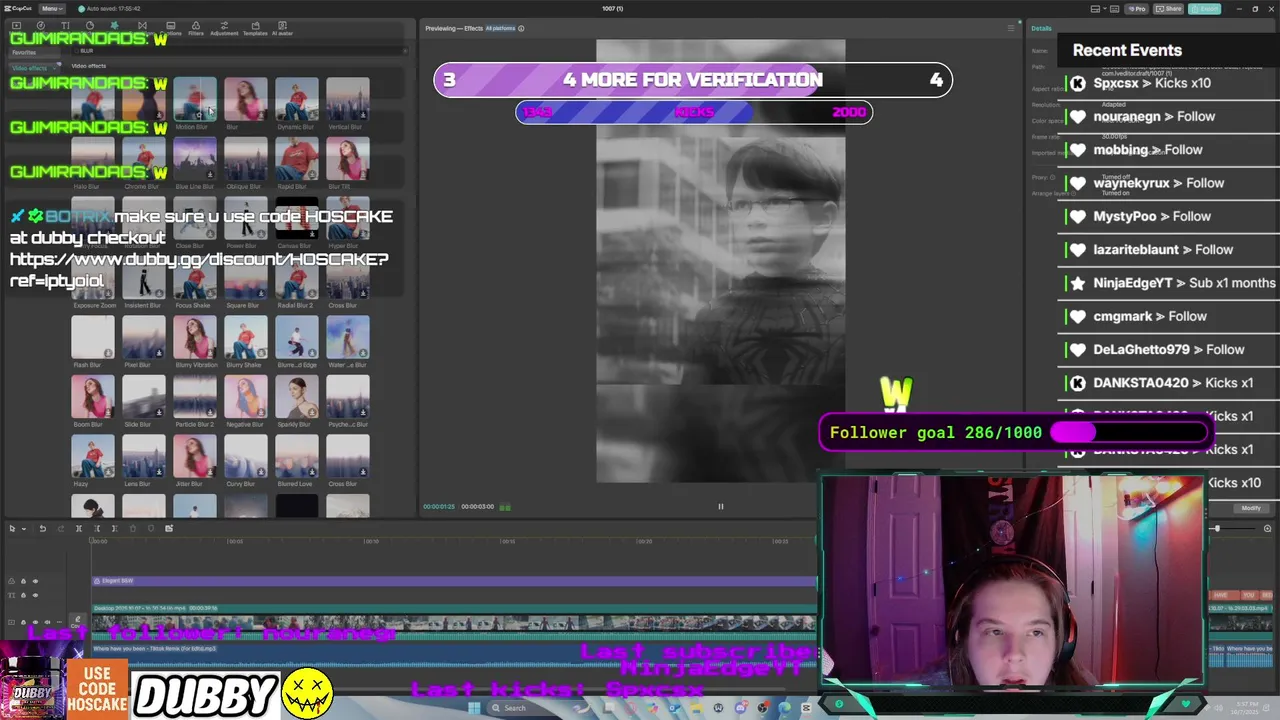This screenshot has height=720, width=1280.
Task: Download the Vertical Blur effect
Action: click(363, 115)
